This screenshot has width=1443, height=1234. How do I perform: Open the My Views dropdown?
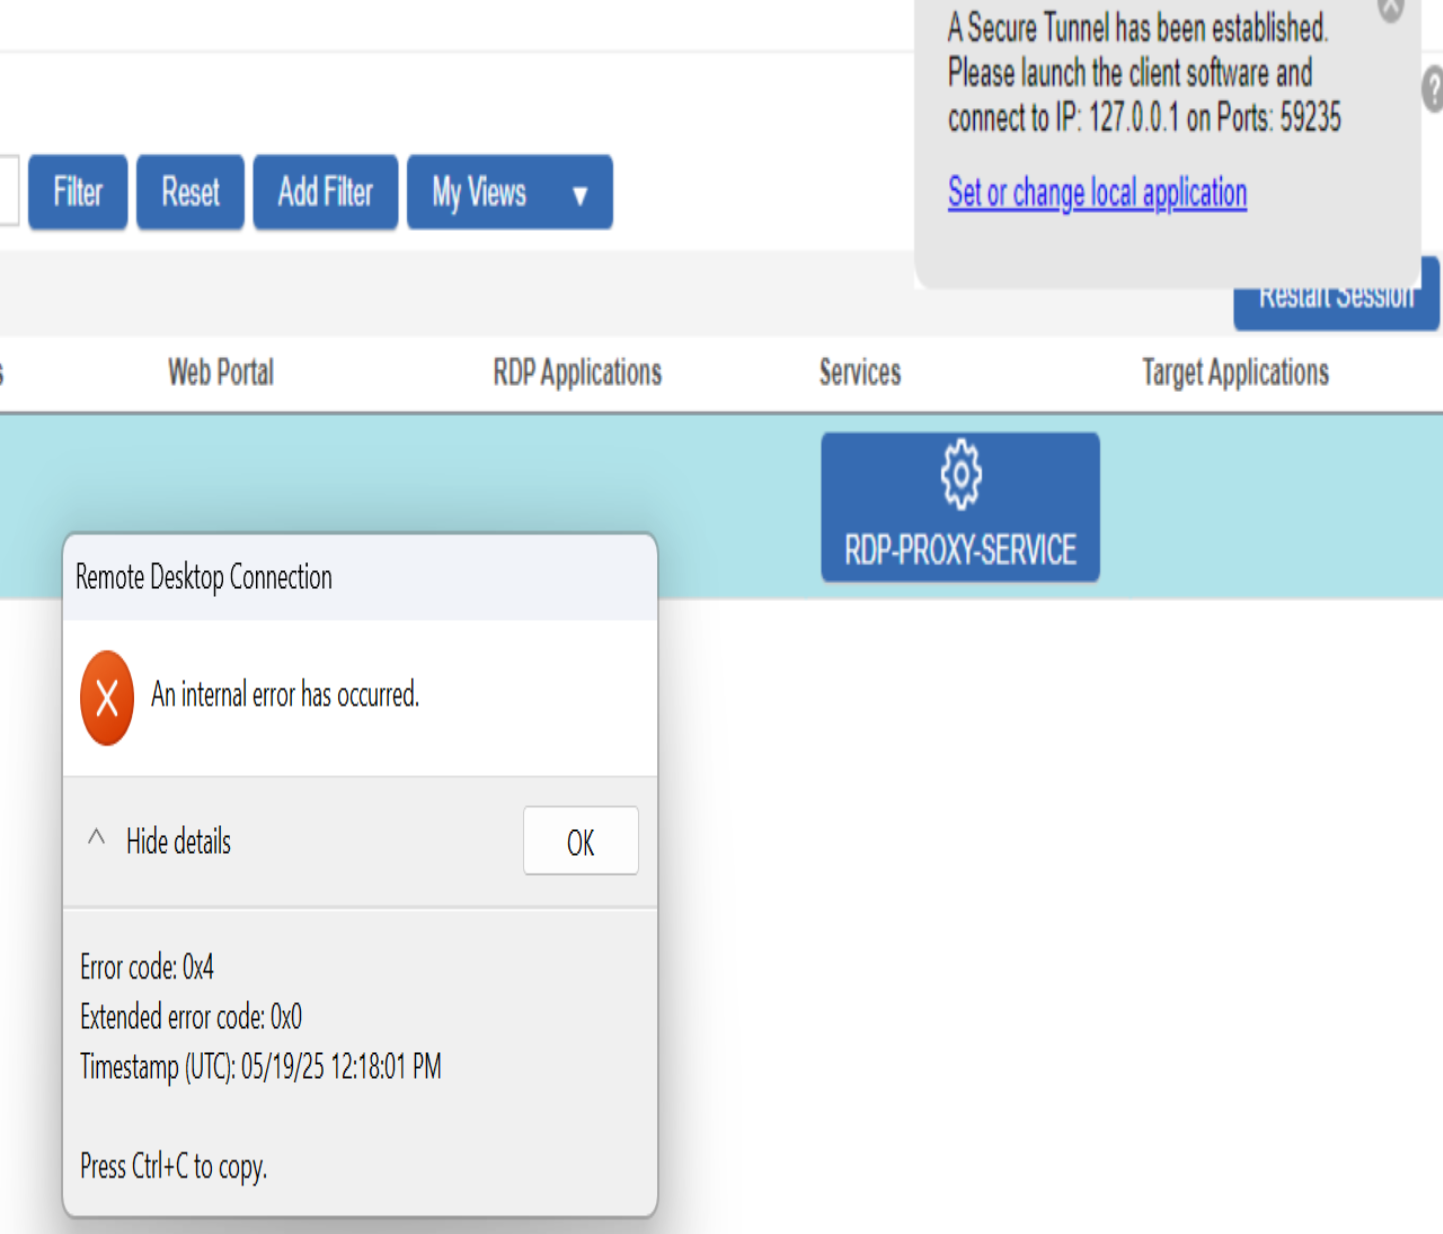[x=510, y=192]
